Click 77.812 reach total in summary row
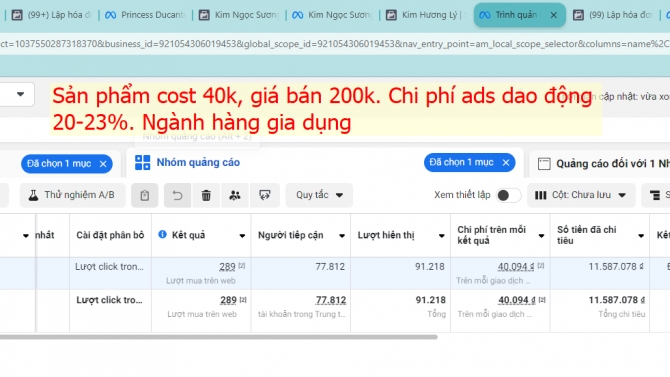The height and width of the screenshot is (377, 670). (x=331, y=300)
